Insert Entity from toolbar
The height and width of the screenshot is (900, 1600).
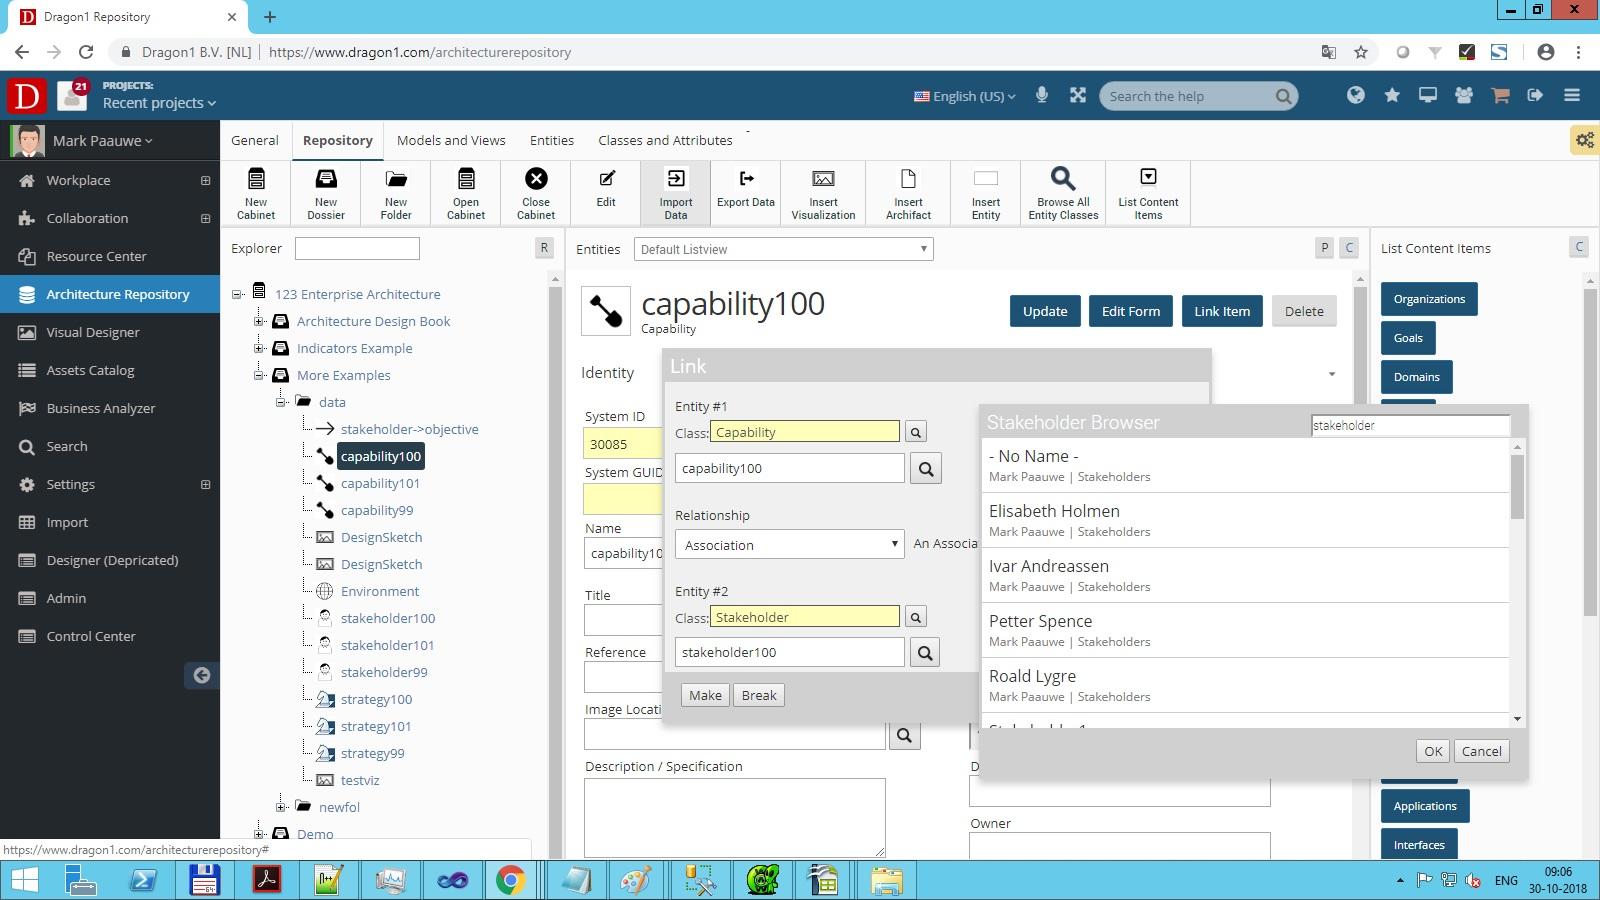(986, 192)
